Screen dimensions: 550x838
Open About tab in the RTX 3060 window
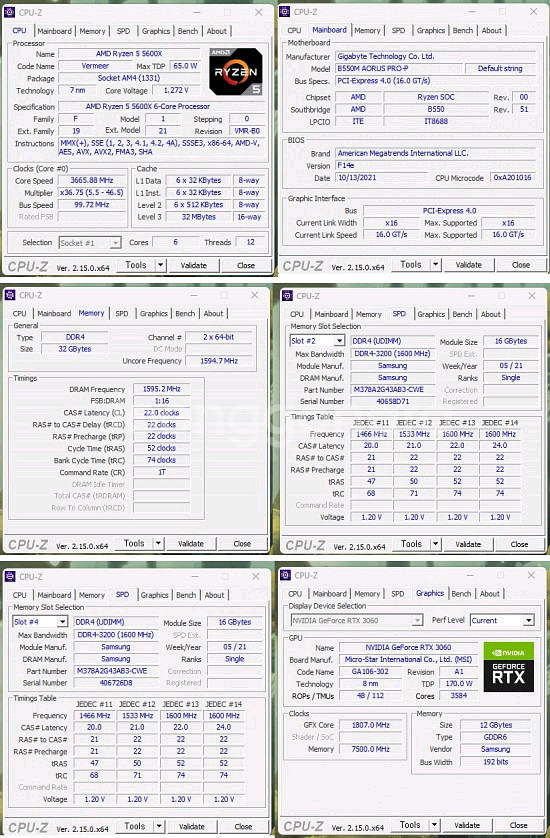tap(490, 594)
